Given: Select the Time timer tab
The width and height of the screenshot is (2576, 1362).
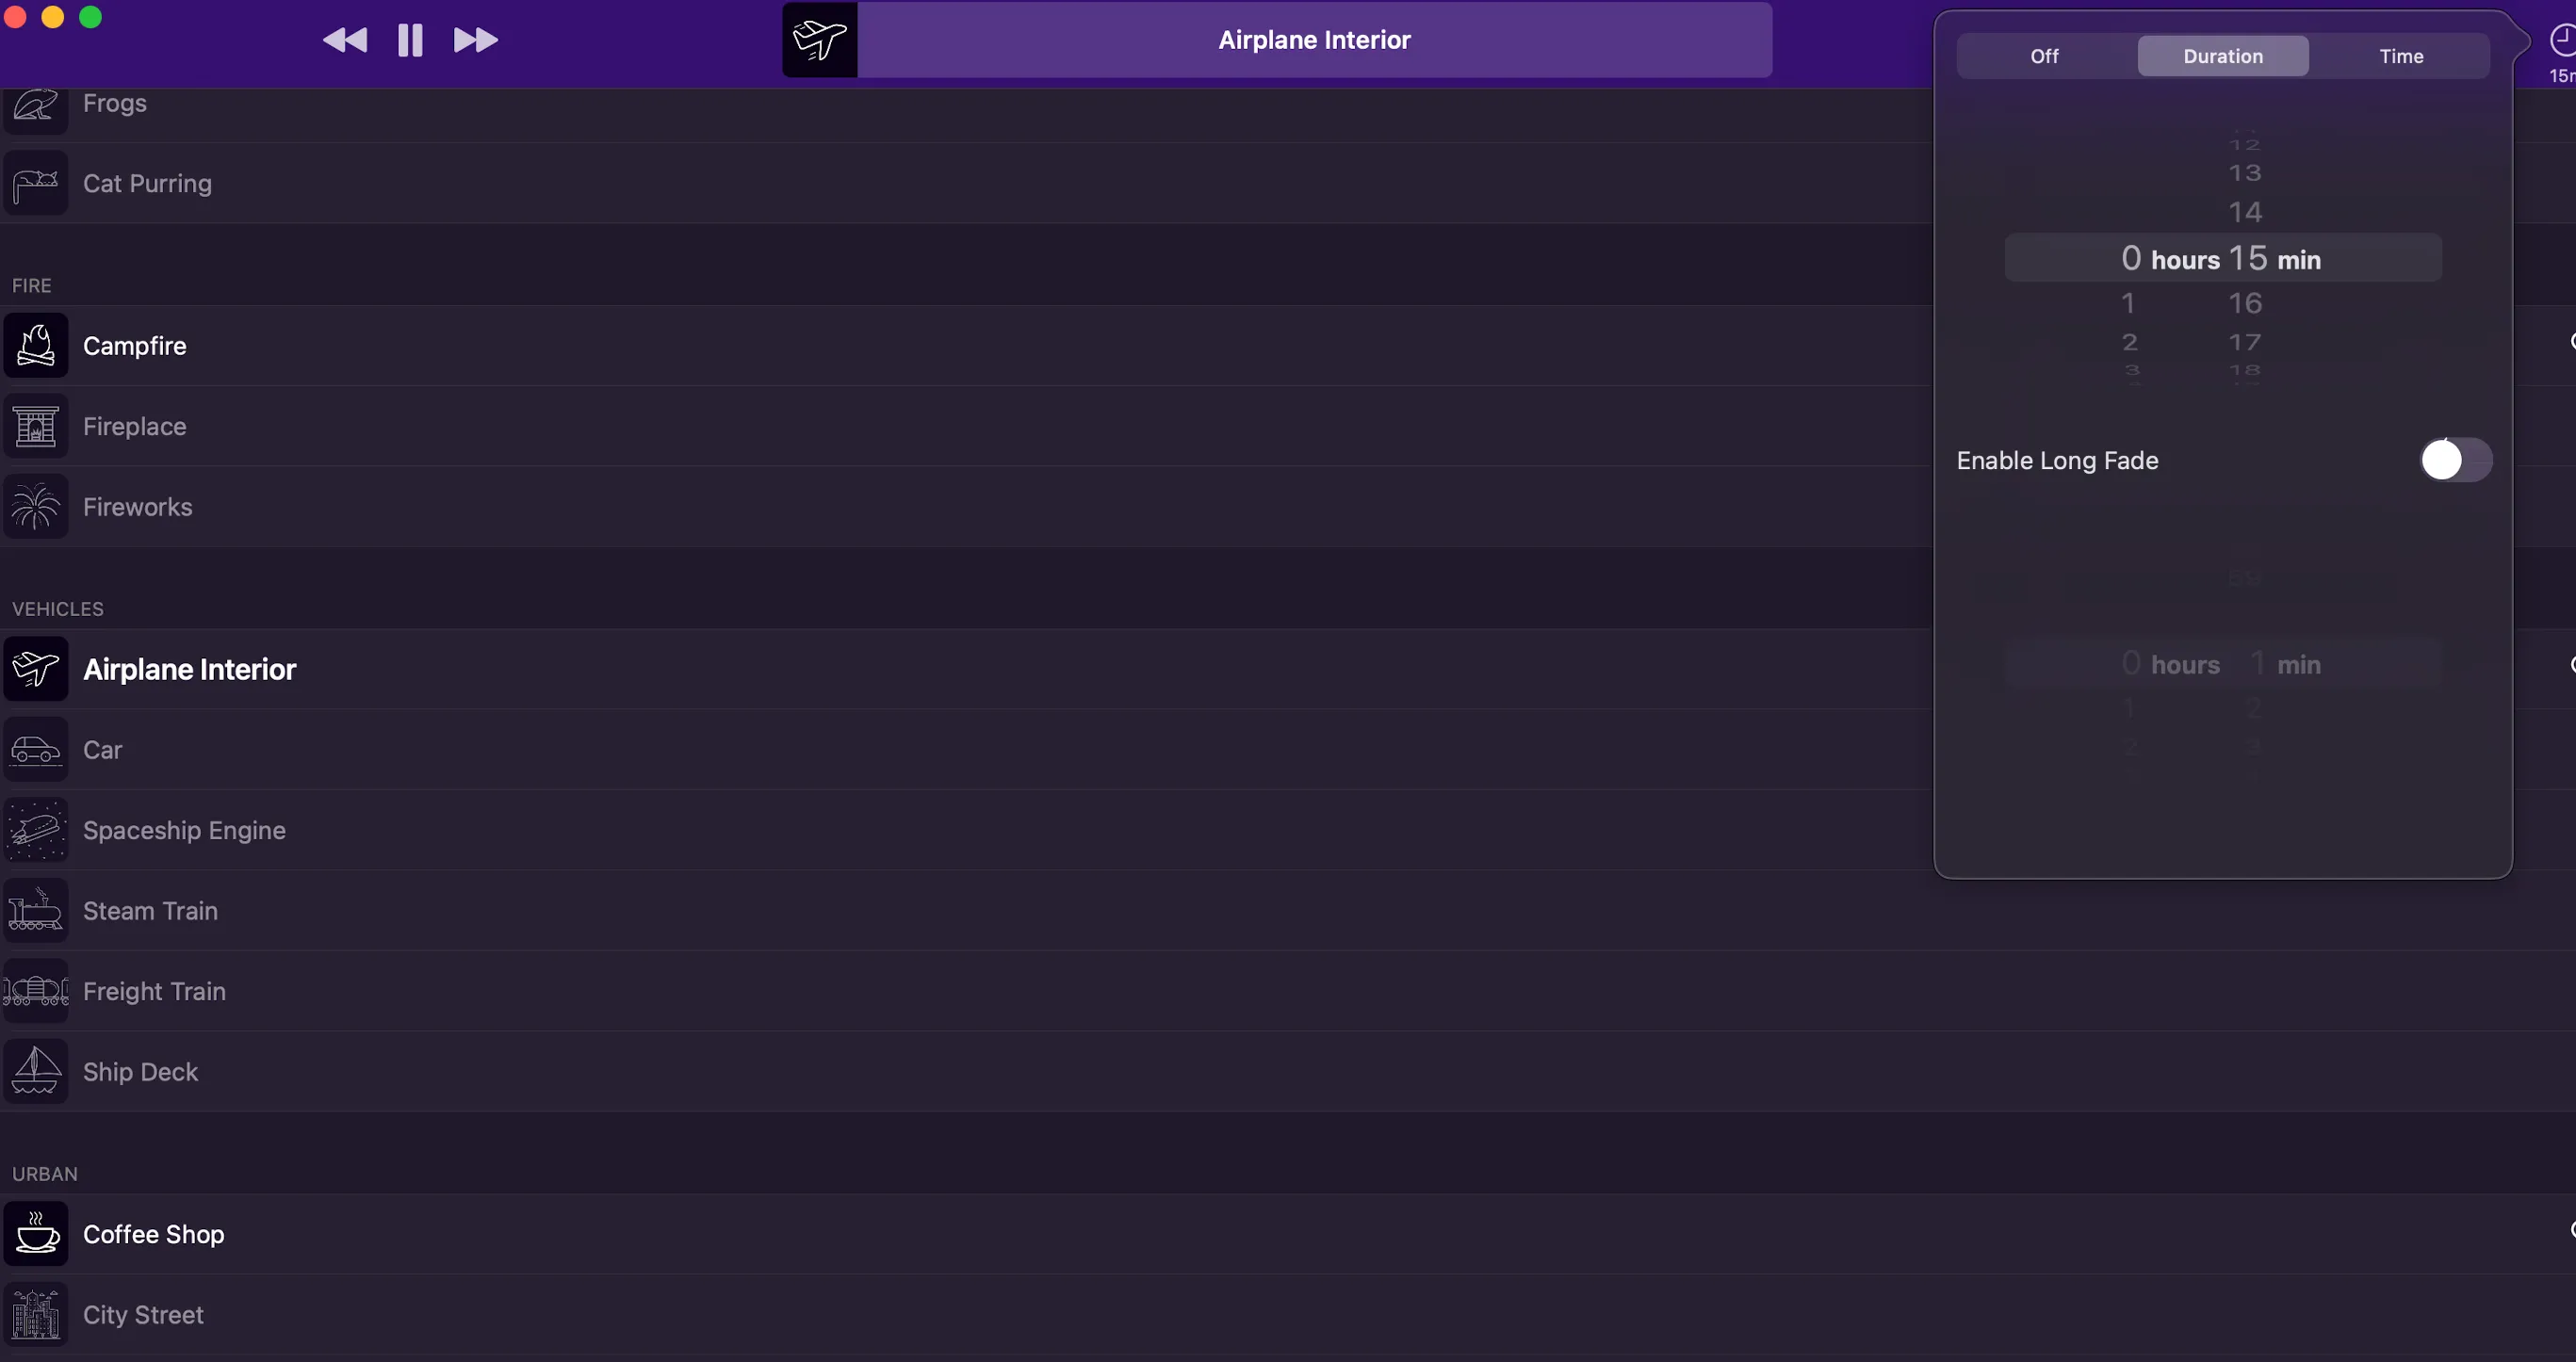Looking at the screenshot, I should tap(2400, 56).
